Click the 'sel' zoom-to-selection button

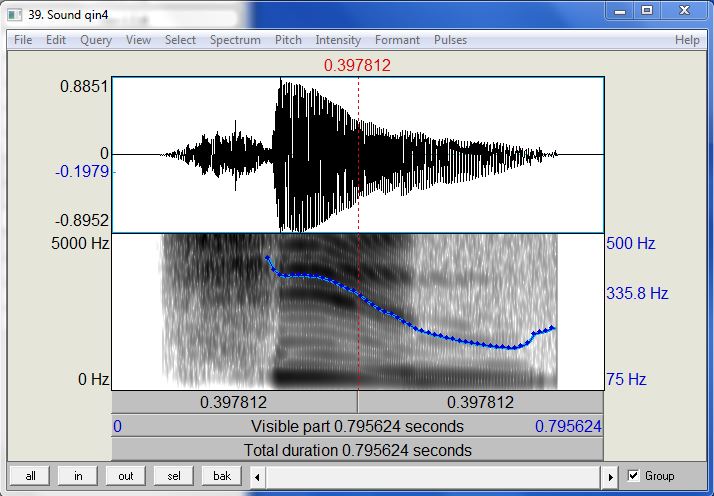(x=173, y=476)
